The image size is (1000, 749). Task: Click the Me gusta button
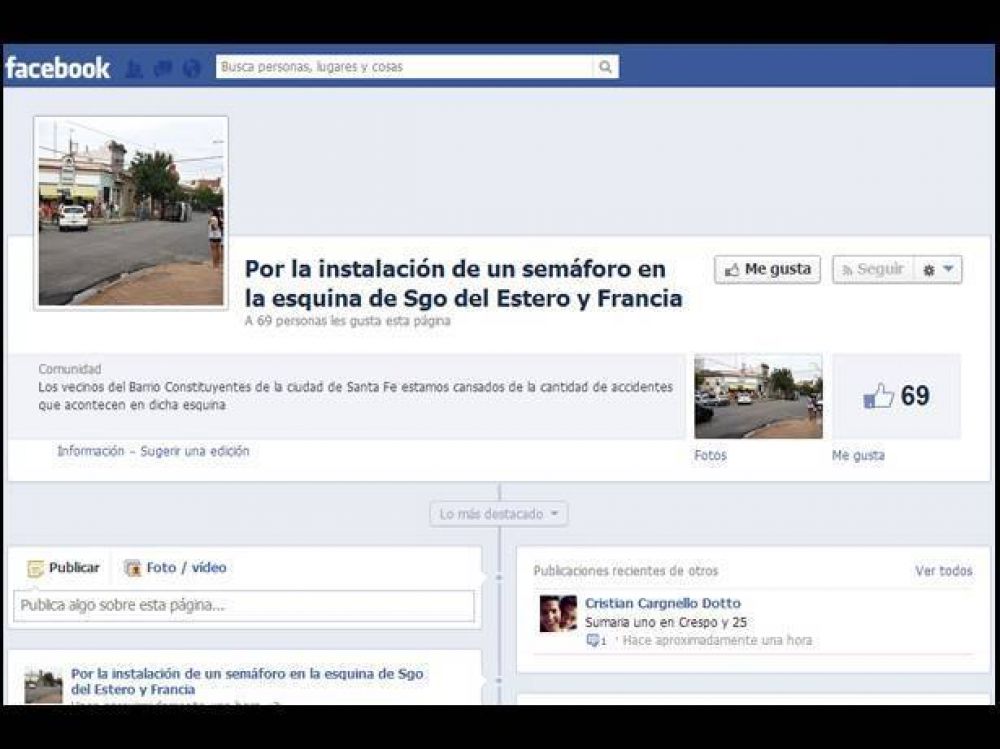(767, 269)
